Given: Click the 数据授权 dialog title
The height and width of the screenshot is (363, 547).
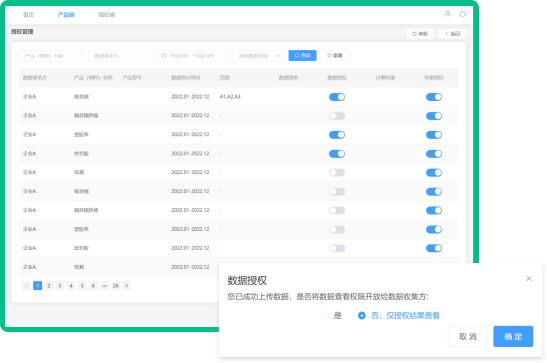Looking at the screenshot, I should click(x=247, y=280).
